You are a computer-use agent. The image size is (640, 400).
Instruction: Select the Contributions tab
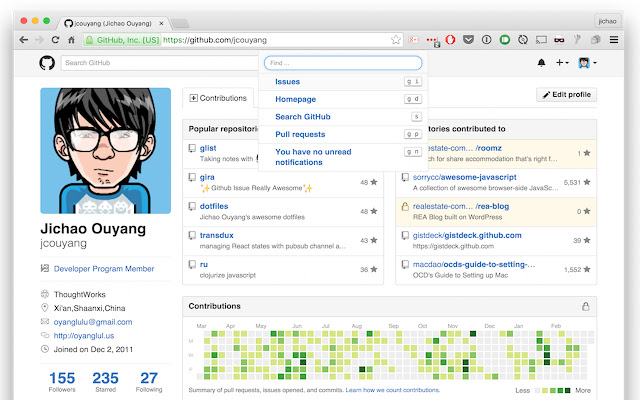(218, 98)
